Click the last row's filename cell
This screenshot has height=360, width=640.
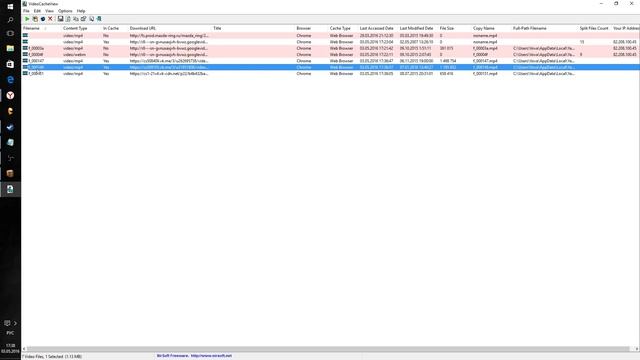(36, 73)
